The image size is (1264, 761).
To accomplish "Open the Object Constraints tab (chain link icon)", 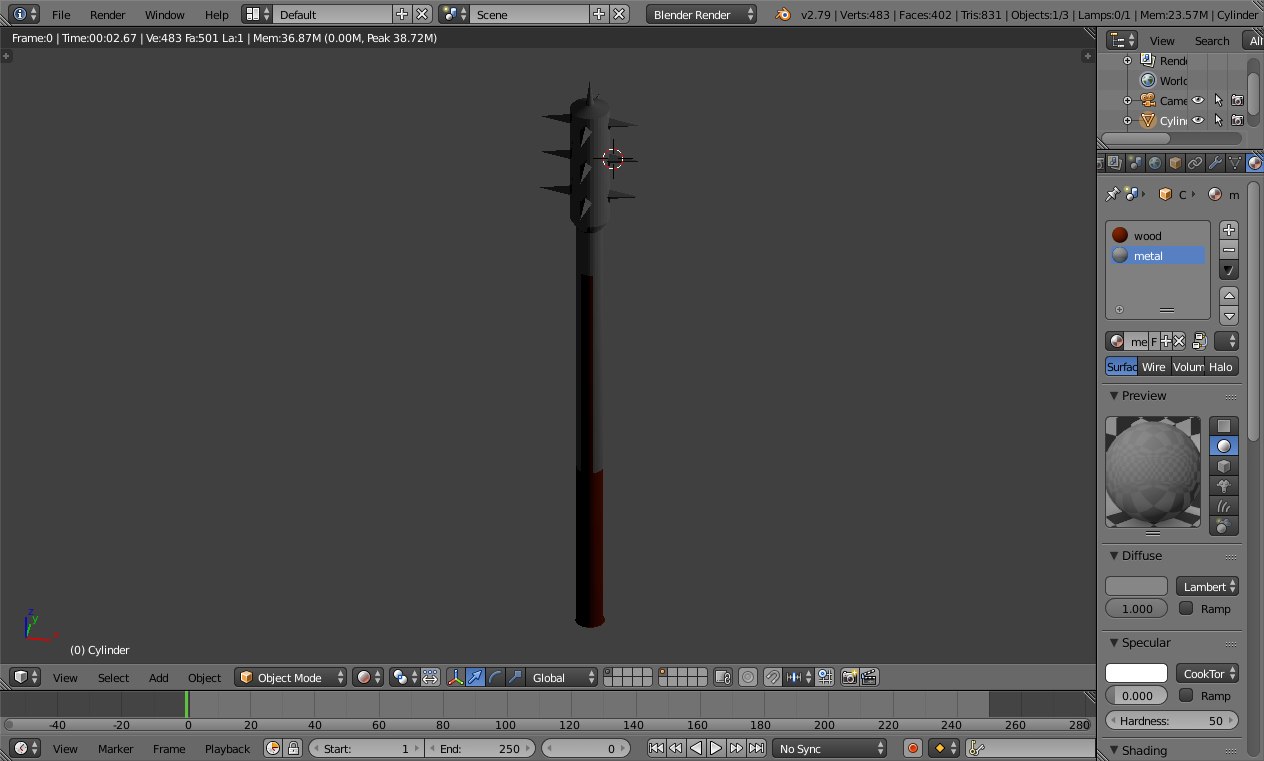I will (1196, 161).
